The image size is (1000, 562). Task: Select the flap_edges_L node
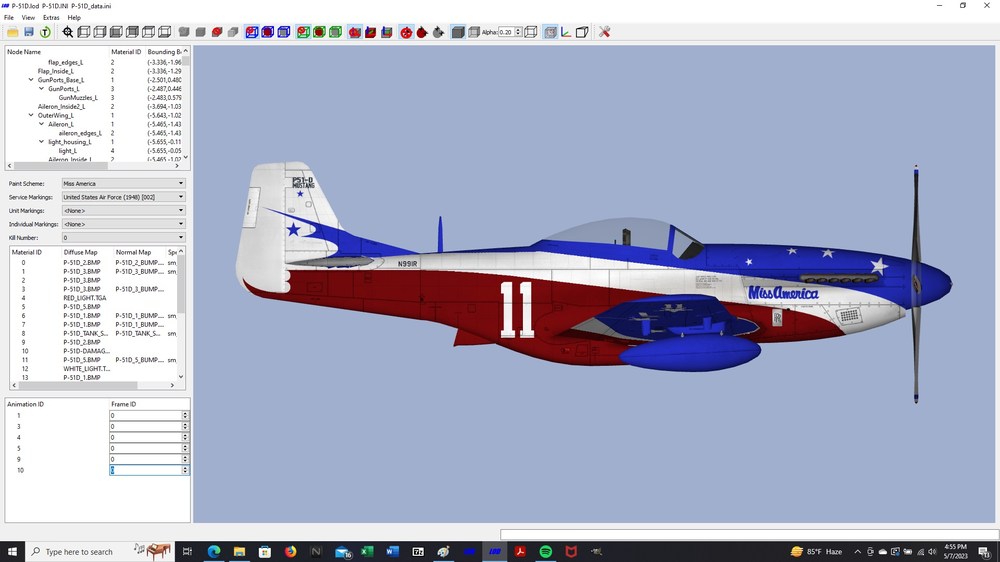point(65,63)
